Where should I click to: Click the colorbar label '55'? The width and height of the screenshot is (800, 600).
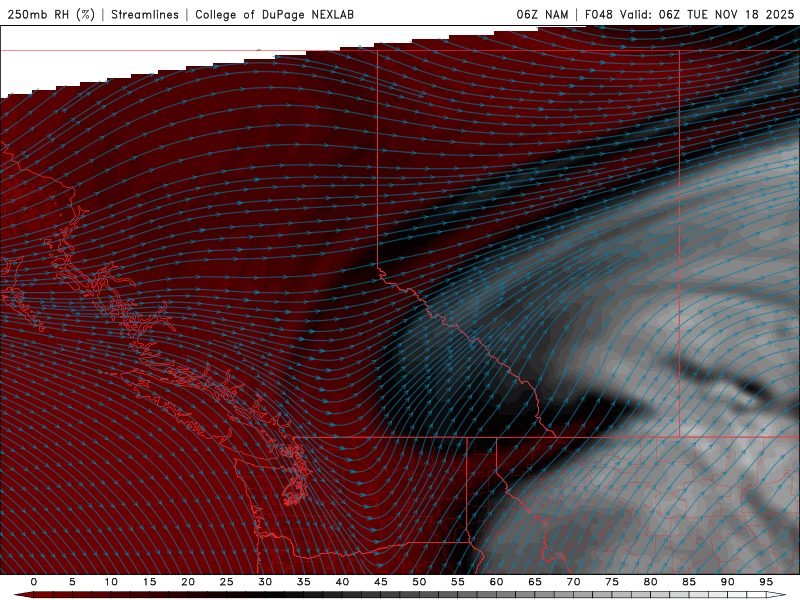(x=458, y=582)
